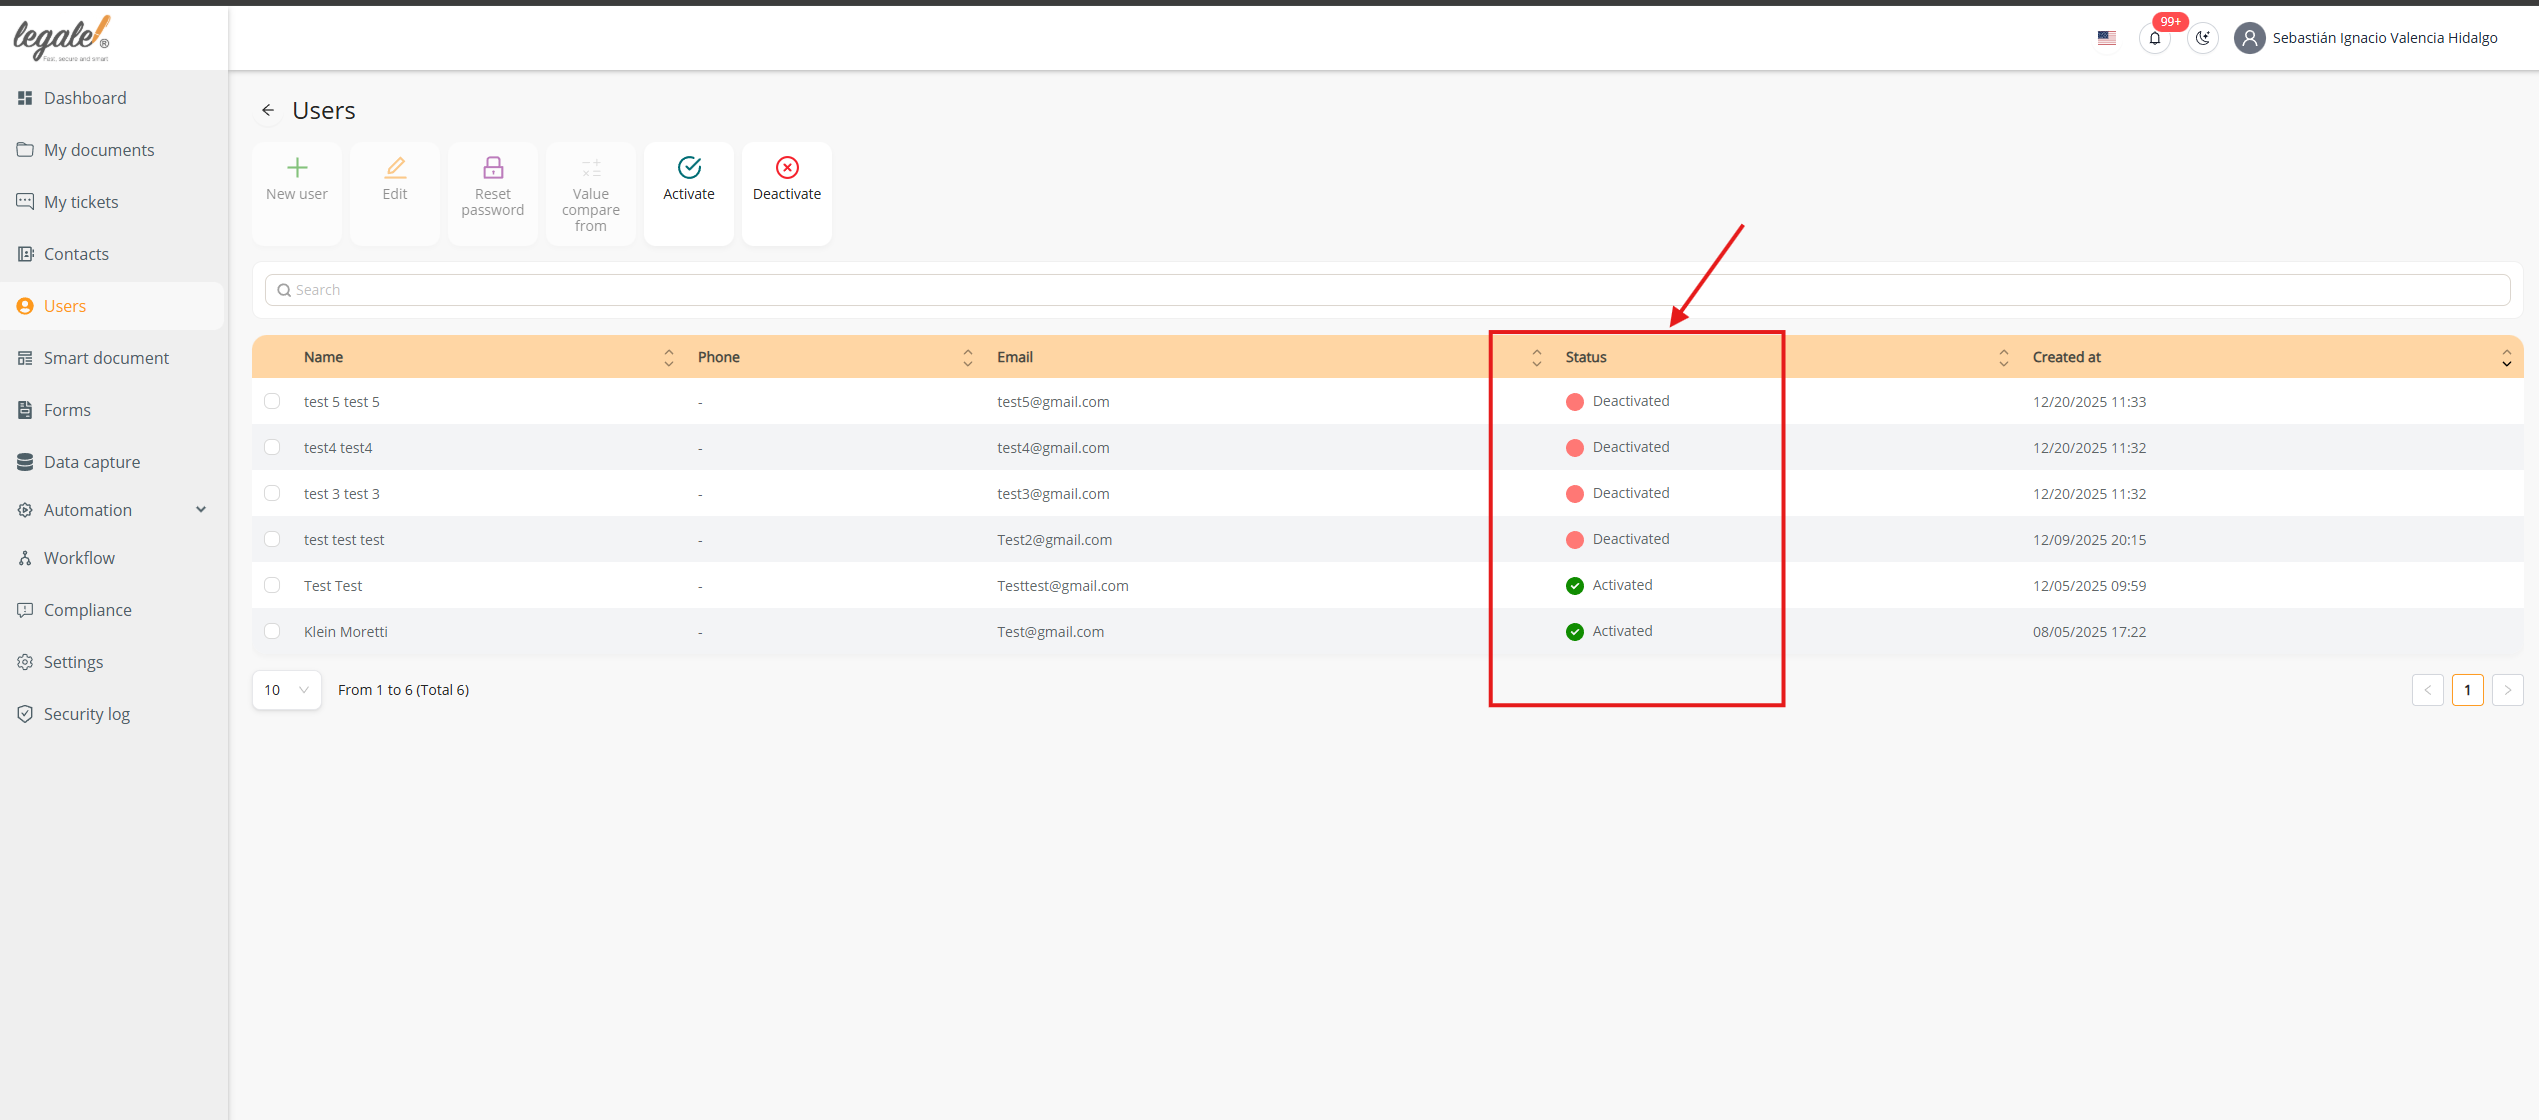Screen dimensions: 2539x1120
Task: Click the back arrow beside Users
Action: tap(268, 111)
